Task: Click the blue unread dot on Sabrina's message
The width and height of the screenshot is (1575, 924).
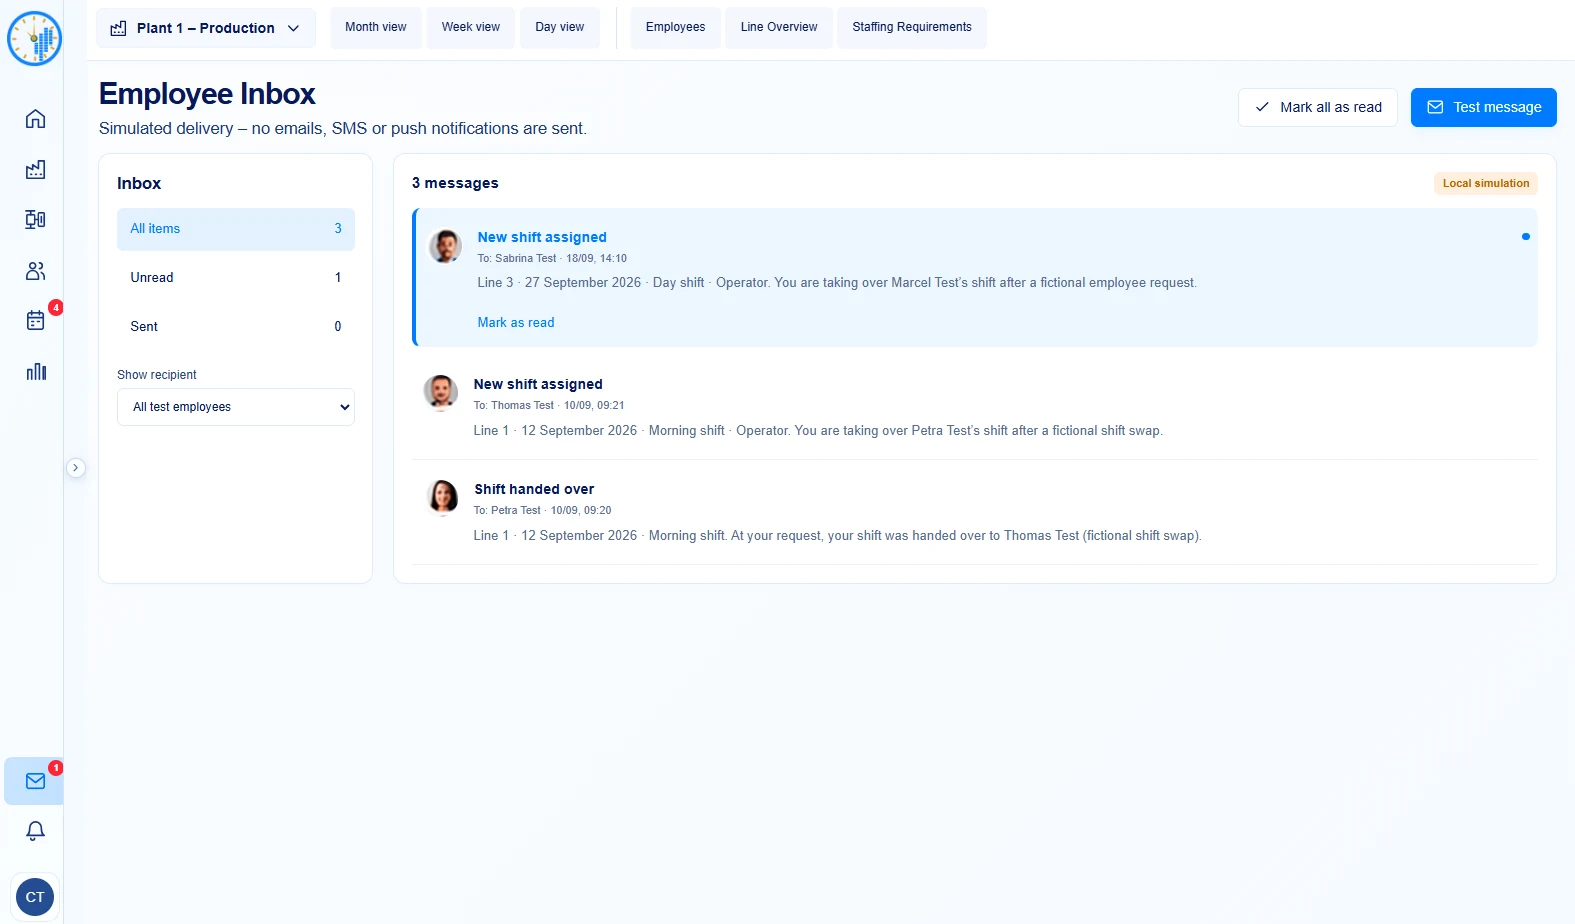Action: click(x=1525, y=237)
